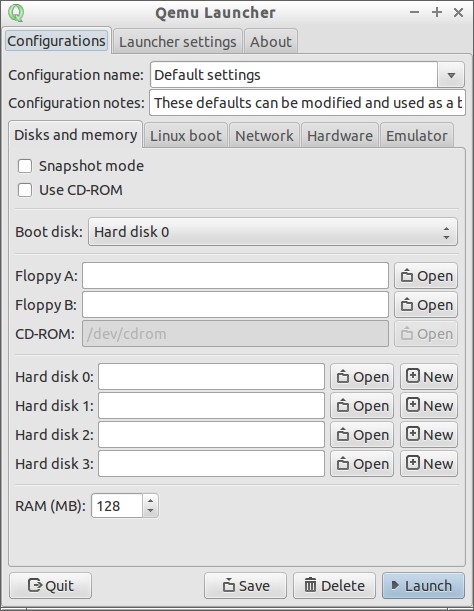Open the Network tab
This screenshot has height=611, width=474.
coord(264,136)
